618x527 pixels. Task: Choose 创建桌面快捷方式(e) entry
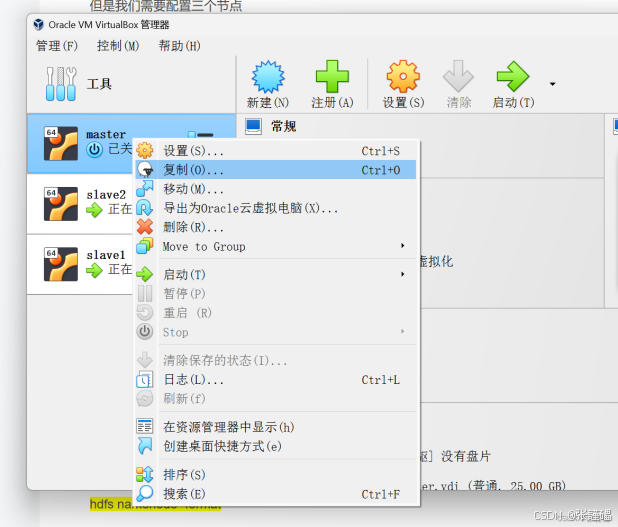click(275, 446)
